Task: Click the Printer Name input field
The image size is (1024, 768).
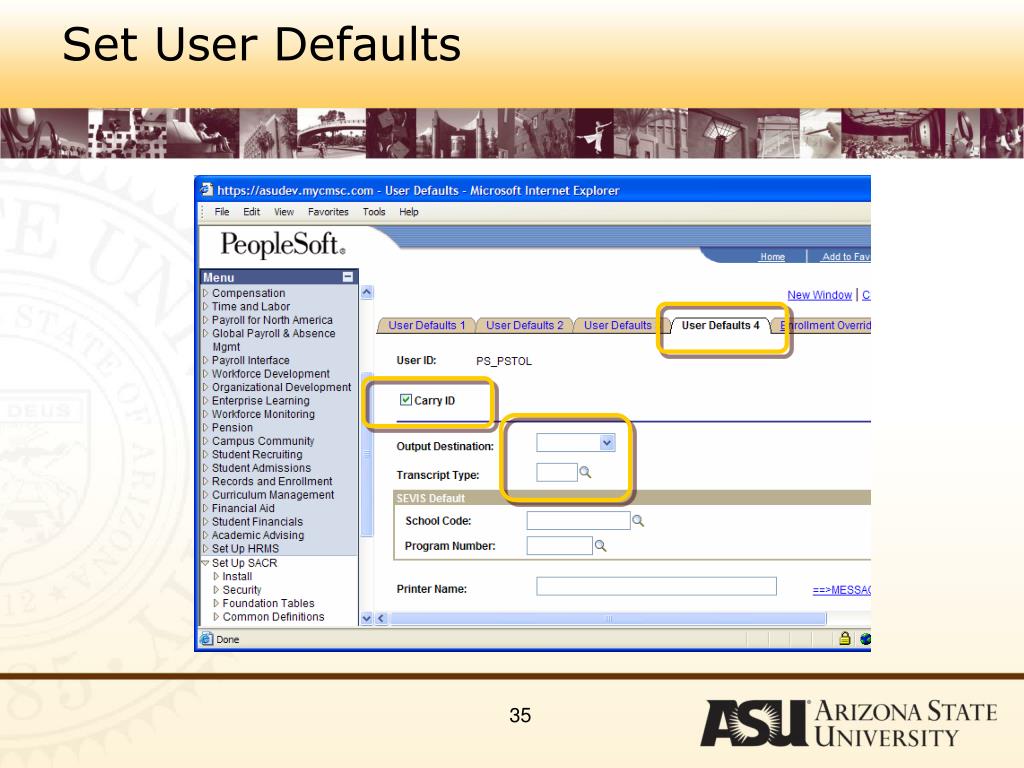Action: click(x=656, y=586)
